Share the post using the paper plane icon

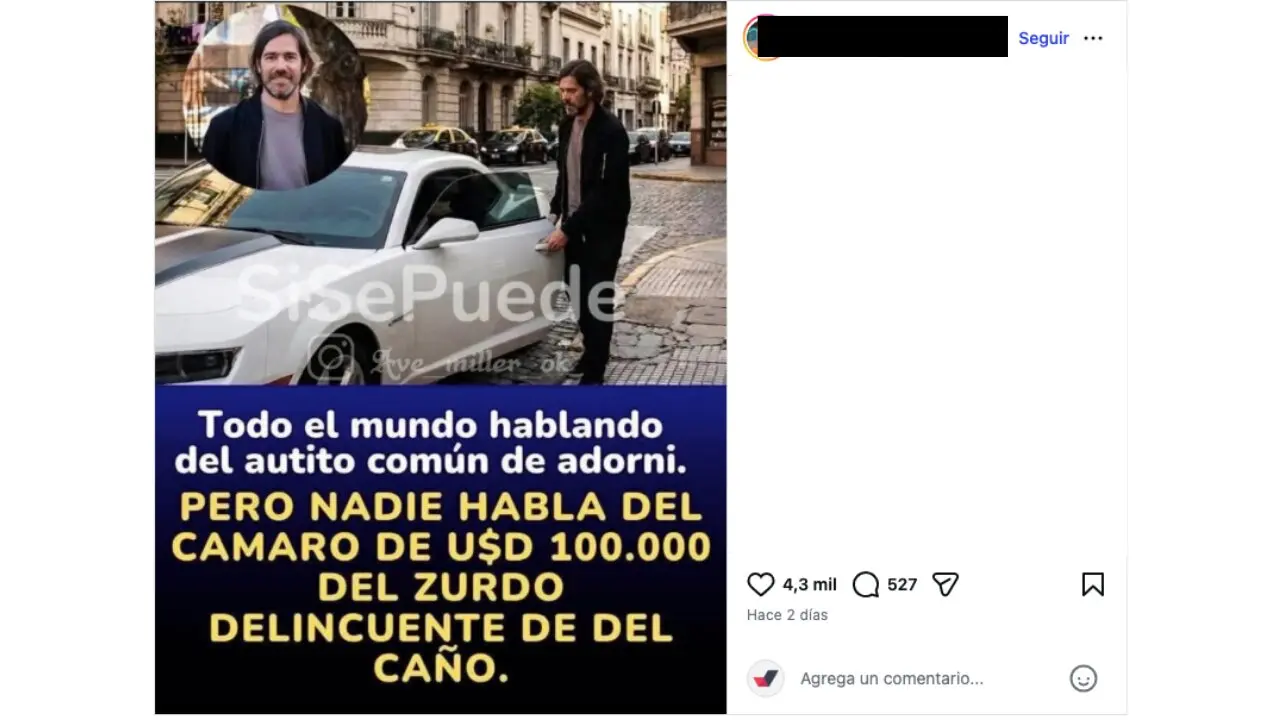coord(945,585)
